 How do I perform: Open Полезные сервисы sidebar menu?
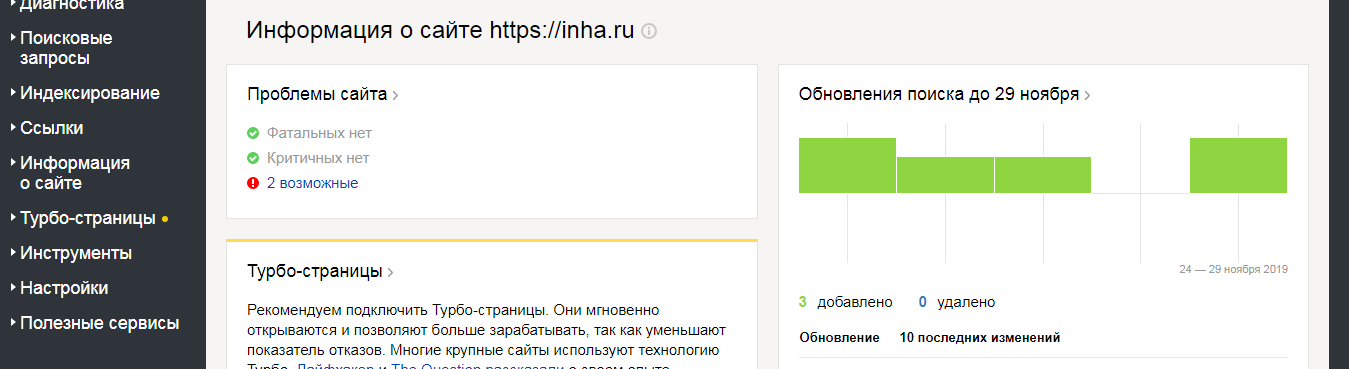(x=95, y=323)
